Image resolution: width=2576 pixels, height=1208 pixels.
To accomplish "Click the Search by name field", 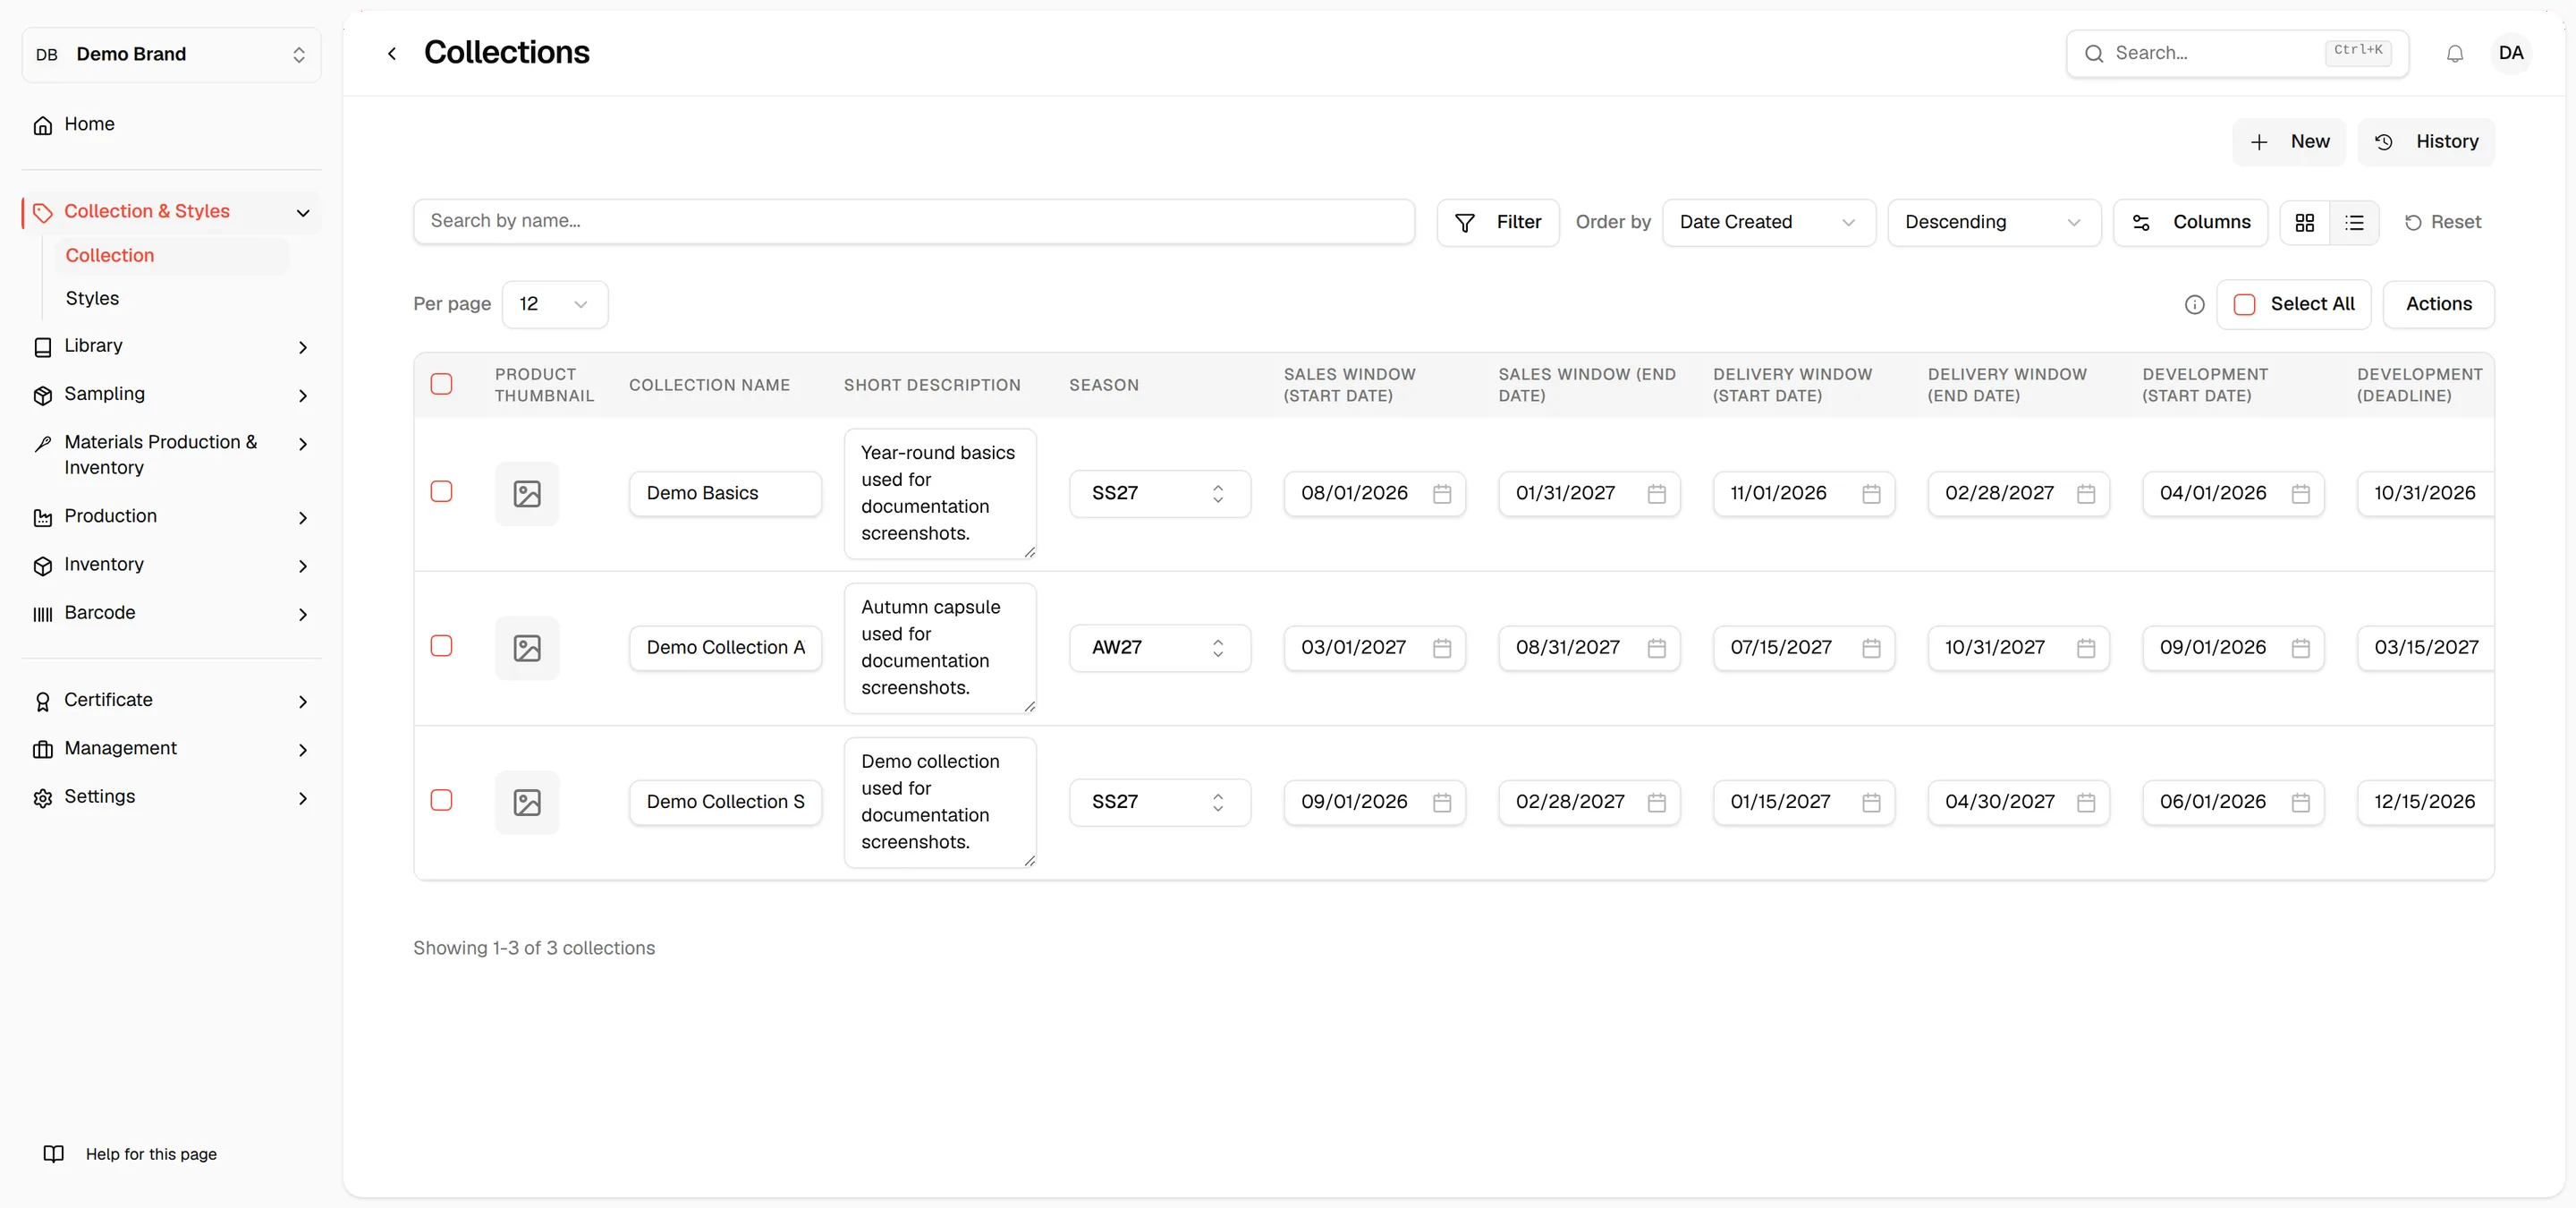I will [913, 221].
